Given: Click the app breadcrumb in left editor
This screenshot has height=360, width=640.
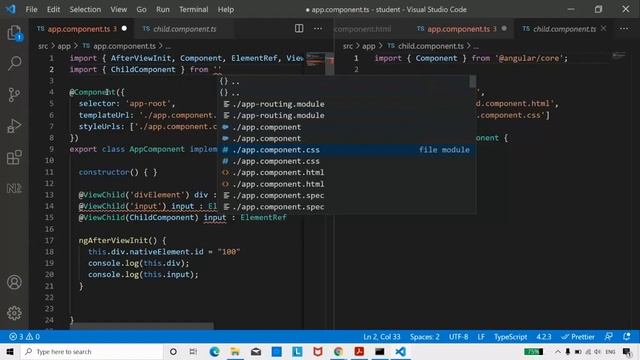Looking at the screenshot, I should click(x=64, y=46).
